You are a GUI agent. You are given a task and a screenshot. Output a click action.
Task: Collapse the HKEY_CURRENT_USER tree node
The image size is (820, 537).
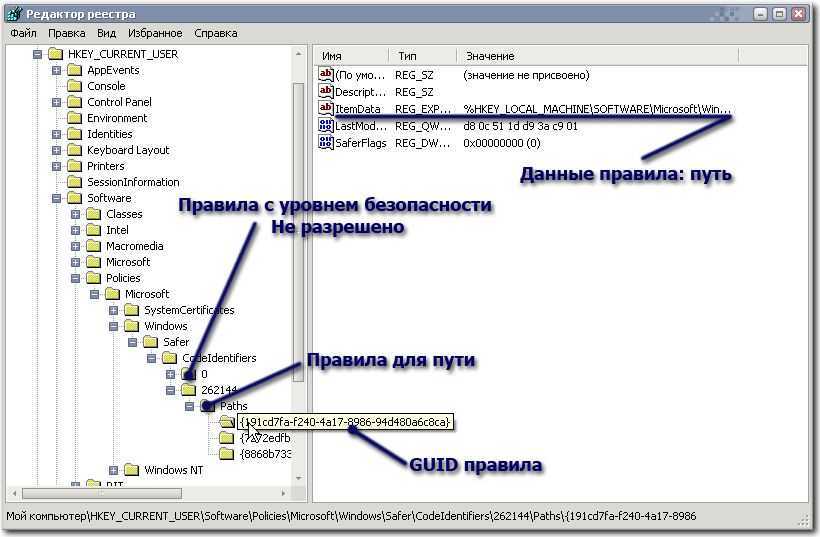click(x=38, y=54)
